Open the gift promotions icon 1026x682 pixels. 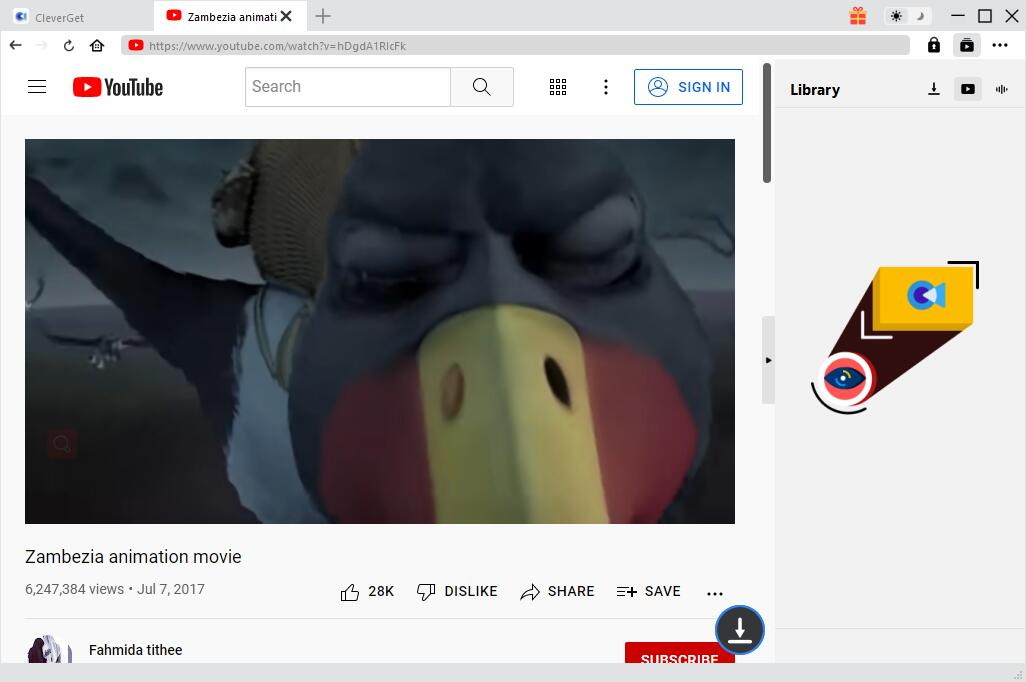pyautogui.click(x=857, y=16)
